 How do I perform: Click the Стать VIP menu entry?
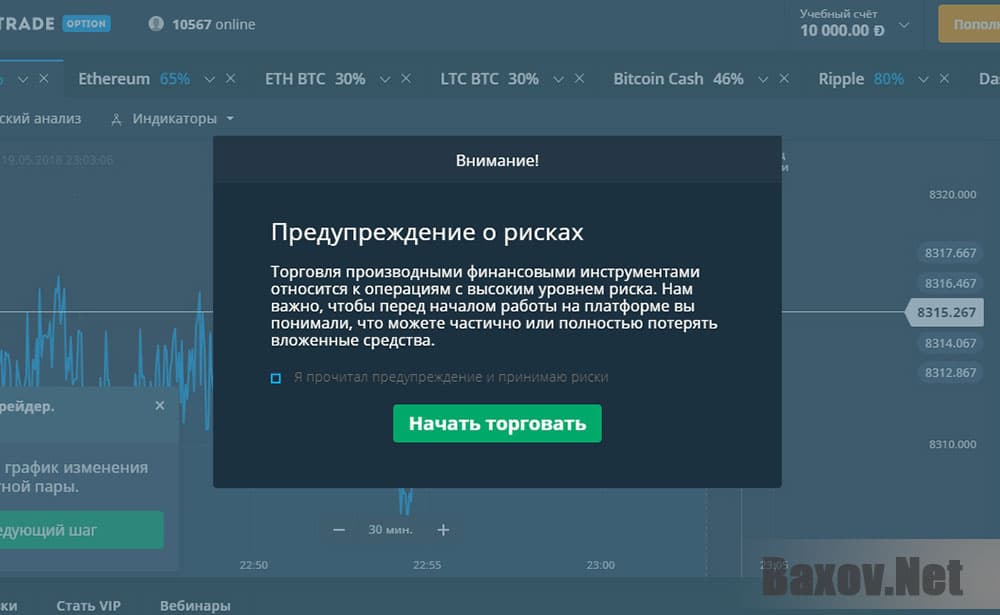88,605
